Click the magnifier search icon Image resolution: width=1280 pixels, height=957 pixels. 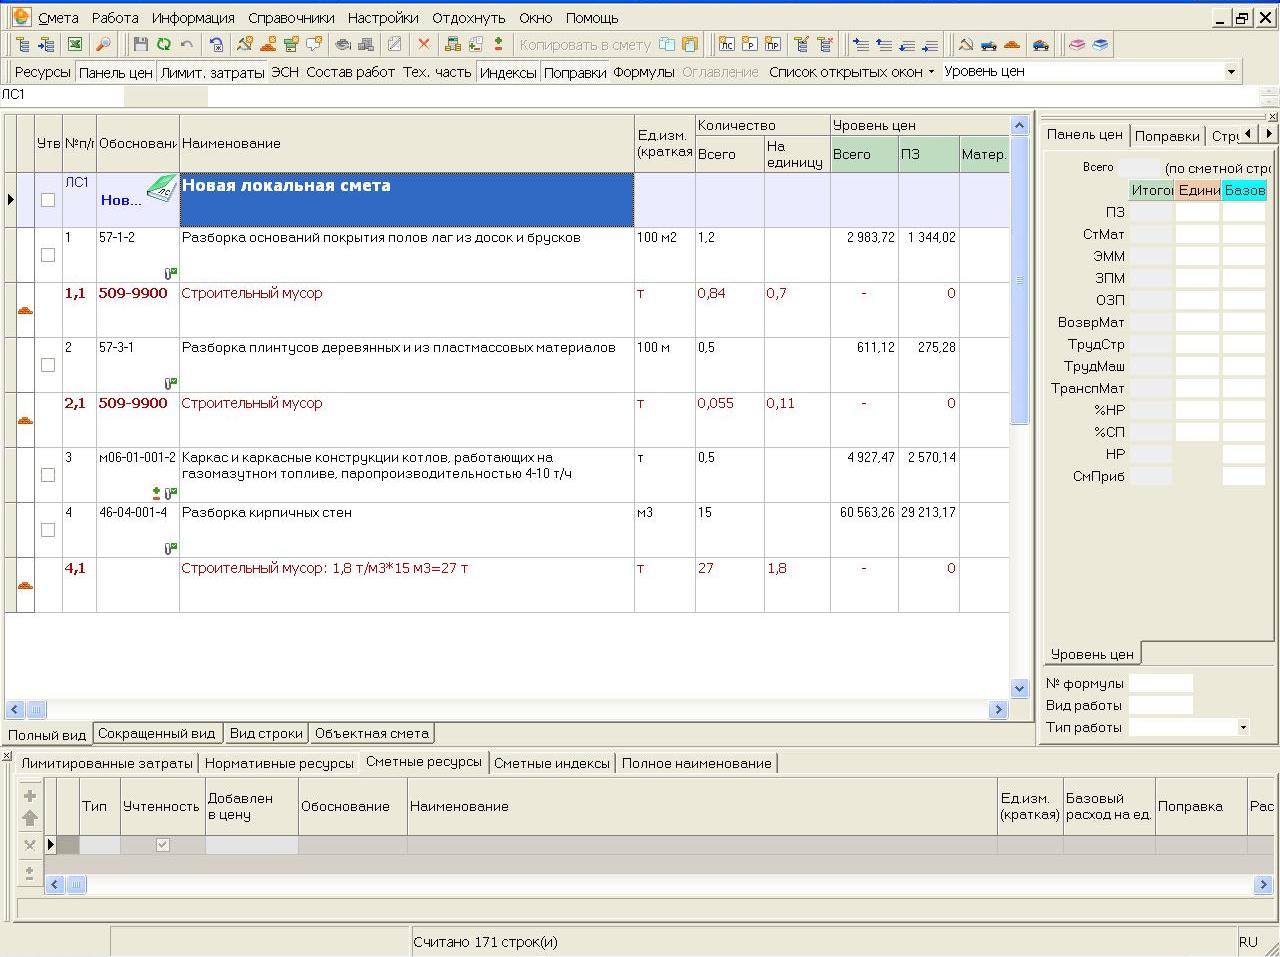coord(103,44)
